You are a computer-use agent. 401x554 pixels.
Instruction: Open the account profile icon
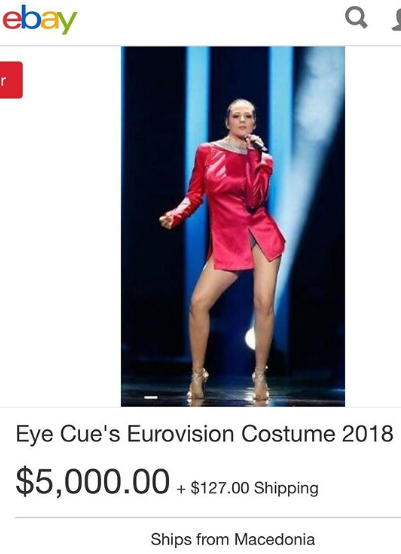(x=397, y=20)
